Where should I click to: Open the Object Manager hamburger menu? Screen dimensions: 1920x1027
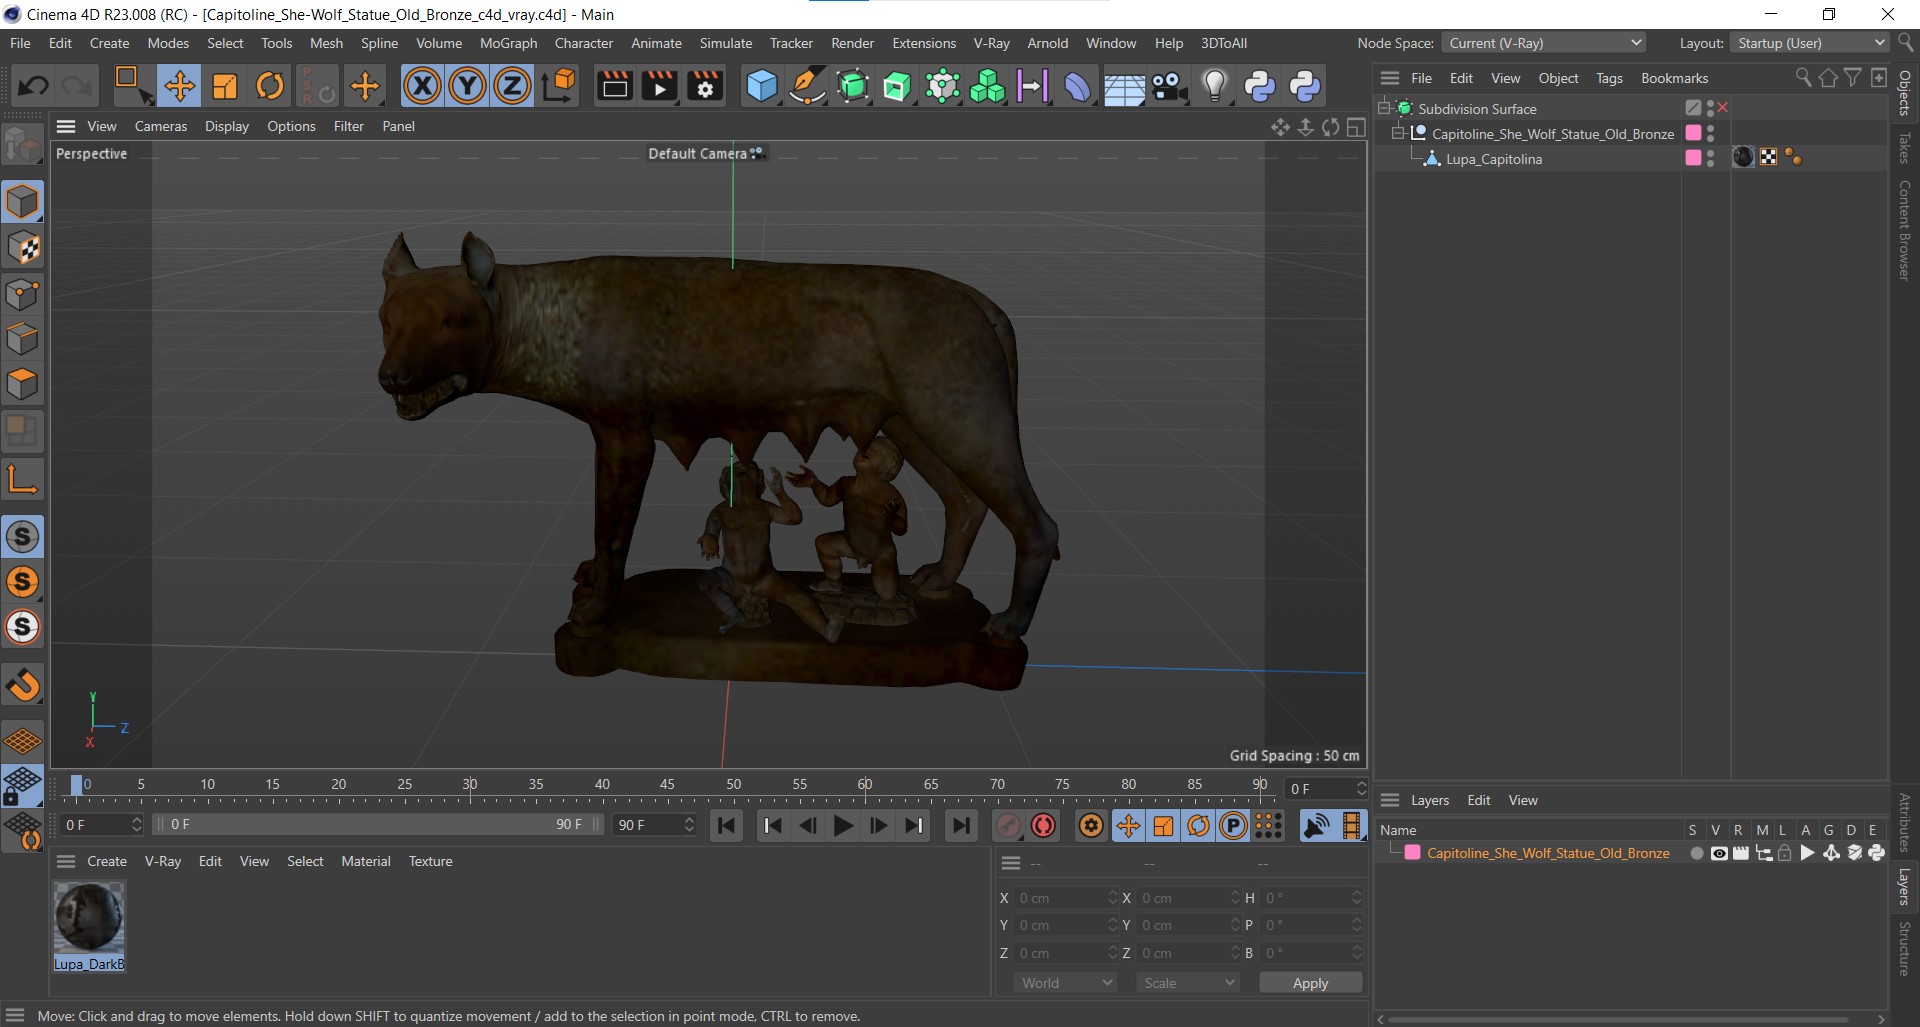1390,78
